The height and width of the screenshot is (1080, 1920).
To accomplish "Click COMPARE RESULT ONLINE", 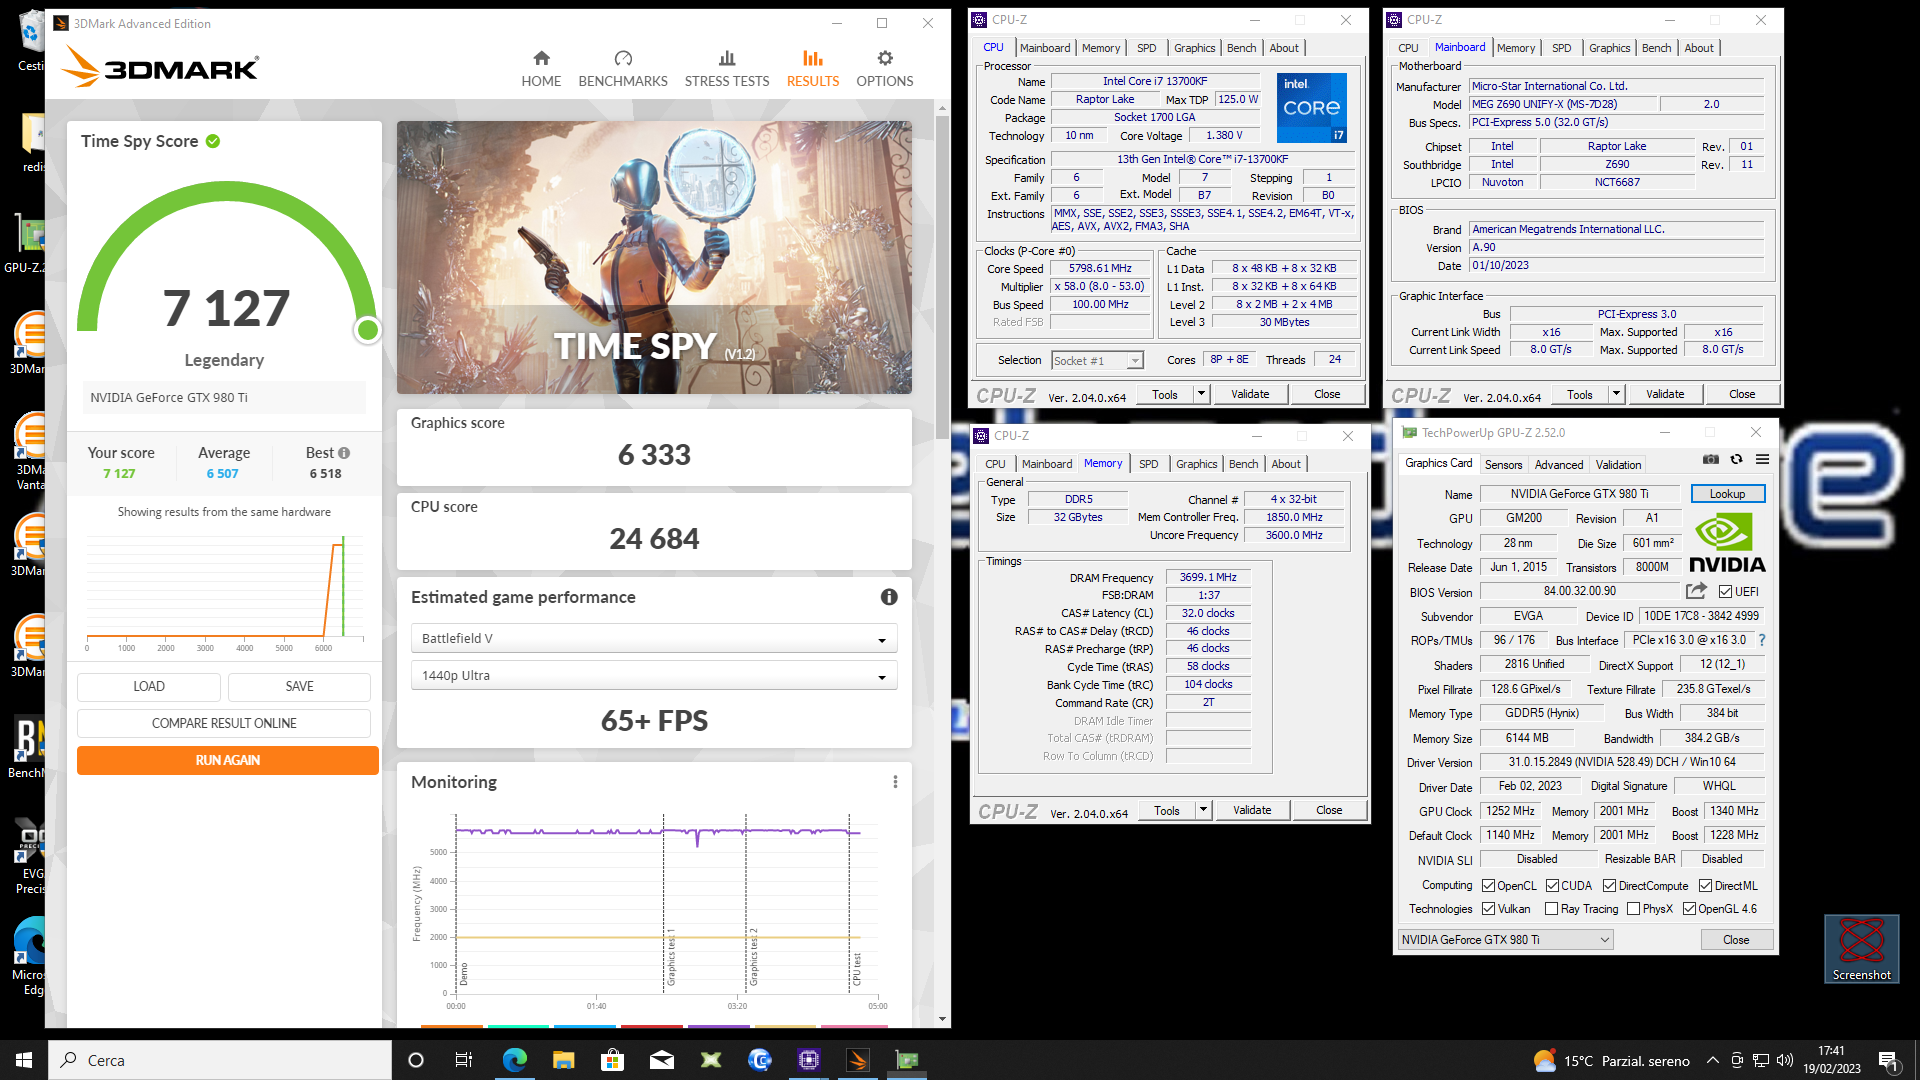I will [224, 723].
